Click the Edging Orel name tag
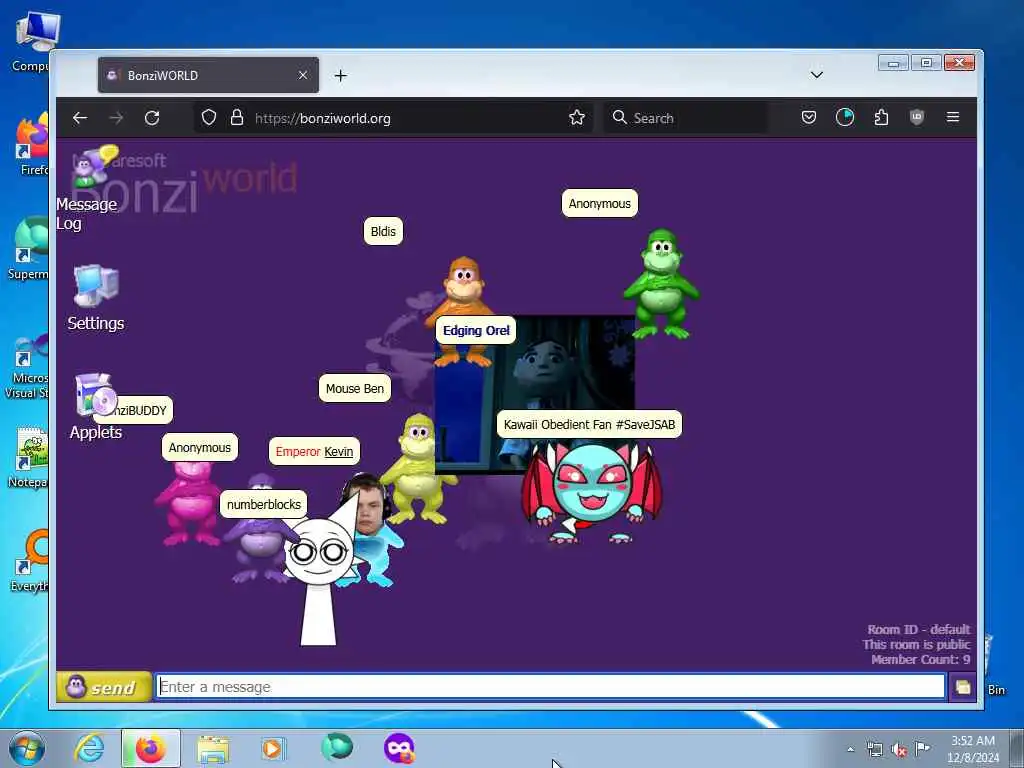 (476, 330)
